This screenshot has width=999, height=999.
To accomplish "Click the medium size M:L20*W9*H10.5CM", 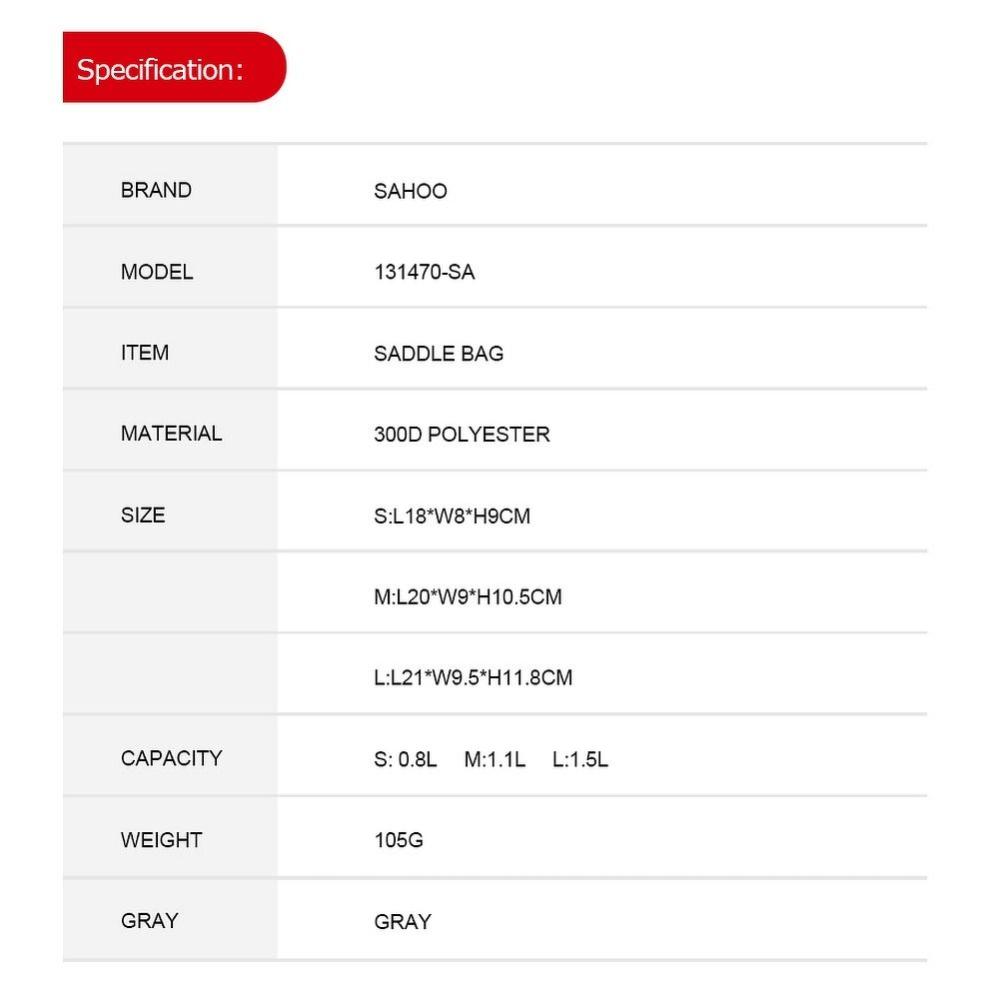I will coord(467,597).
